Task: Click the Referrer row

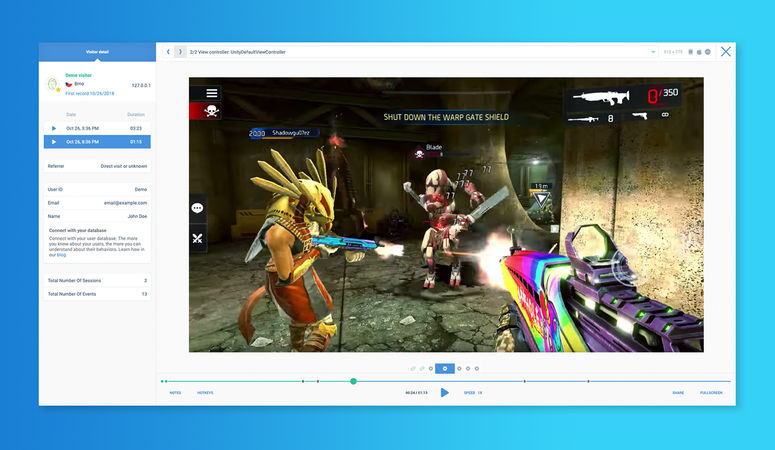Action: pyautogui.click(x=97, y=166)
